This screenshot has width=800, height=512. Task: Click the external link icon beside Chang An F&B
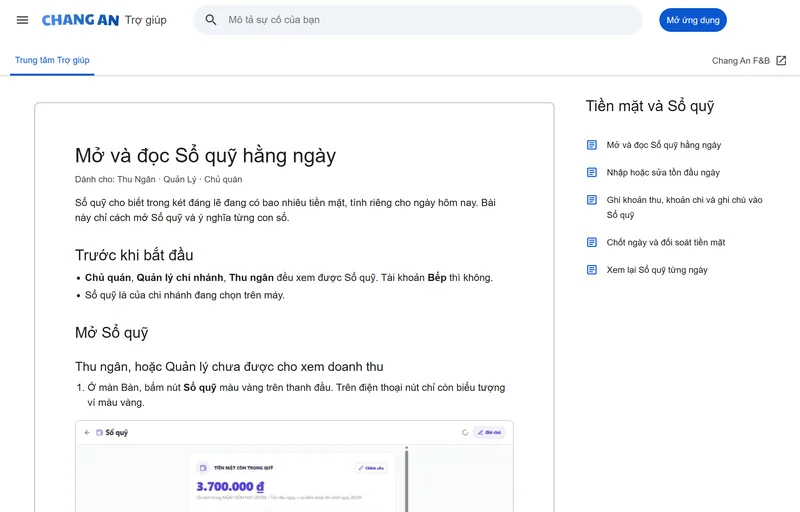coord(781,61)
